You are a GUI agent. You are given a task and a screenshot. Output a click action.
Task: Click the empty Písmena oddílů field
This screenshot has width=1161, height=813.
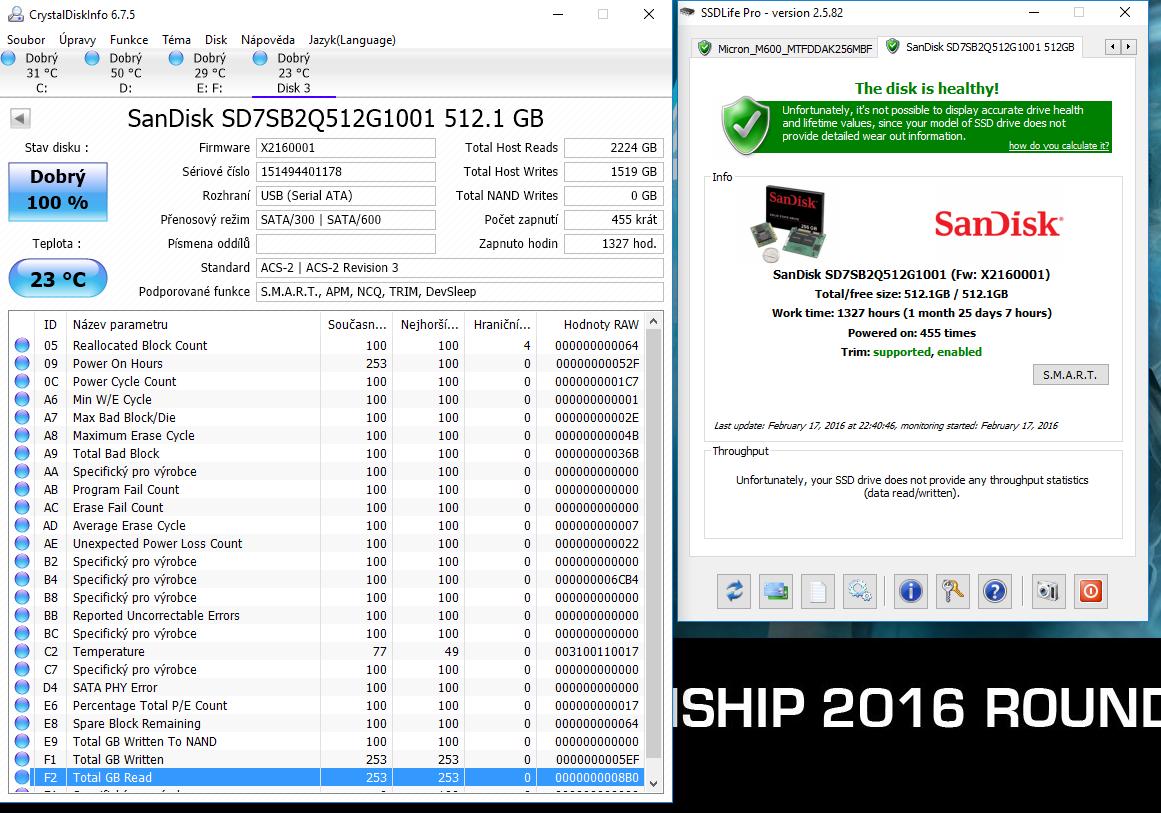point(346,244)
